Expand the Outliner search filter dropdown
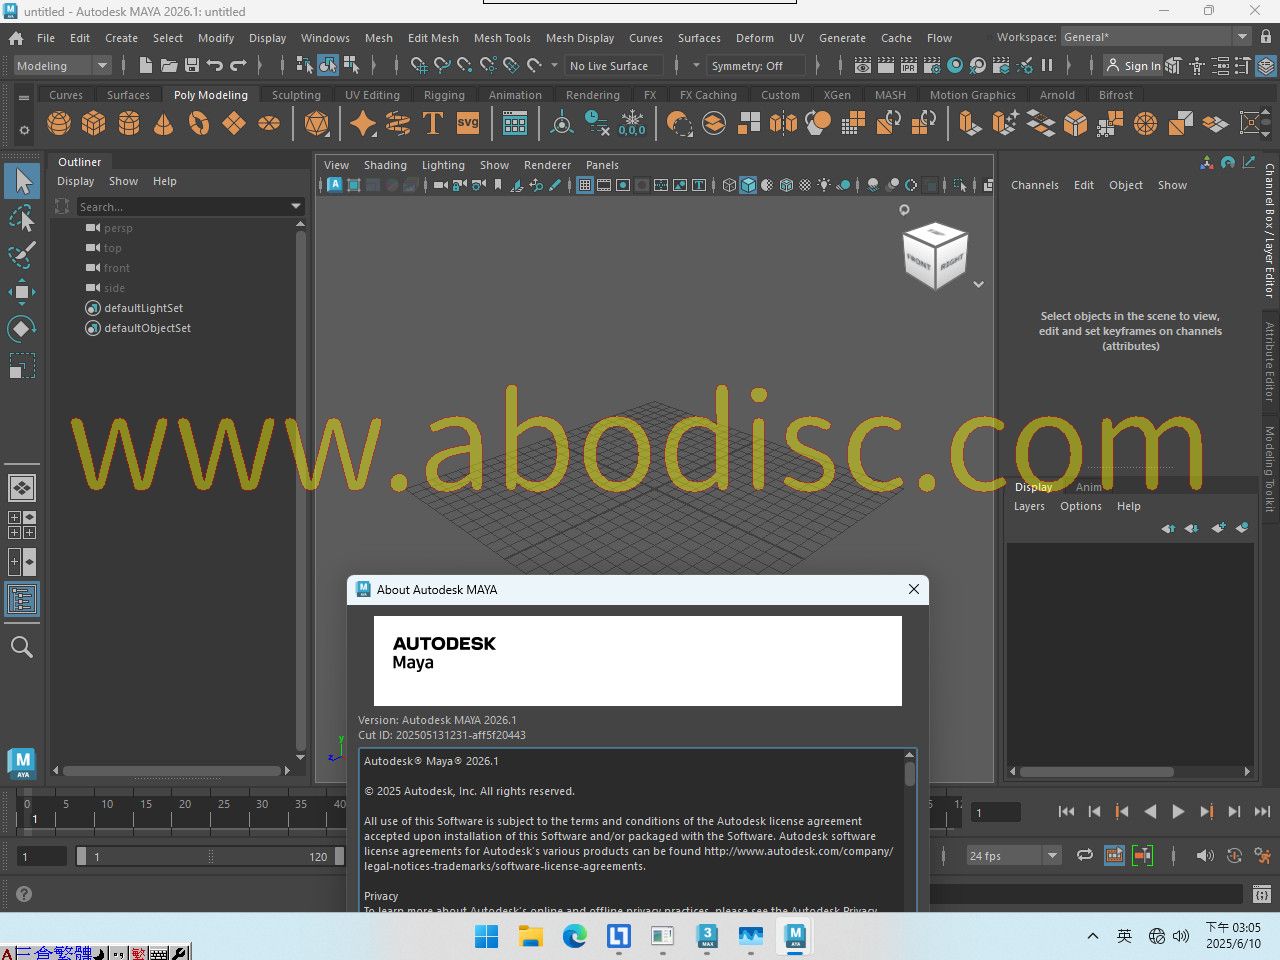Viewport: 1280px width, 960px height. pyautogui.click(x=296, y=206)
